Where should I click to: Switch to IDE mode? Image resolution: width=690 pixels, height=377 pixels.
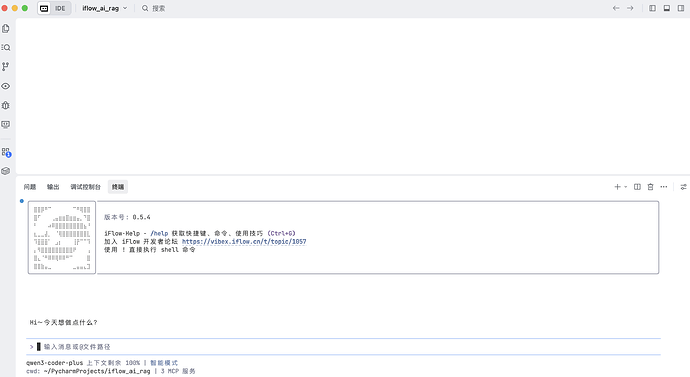point(60,8)
